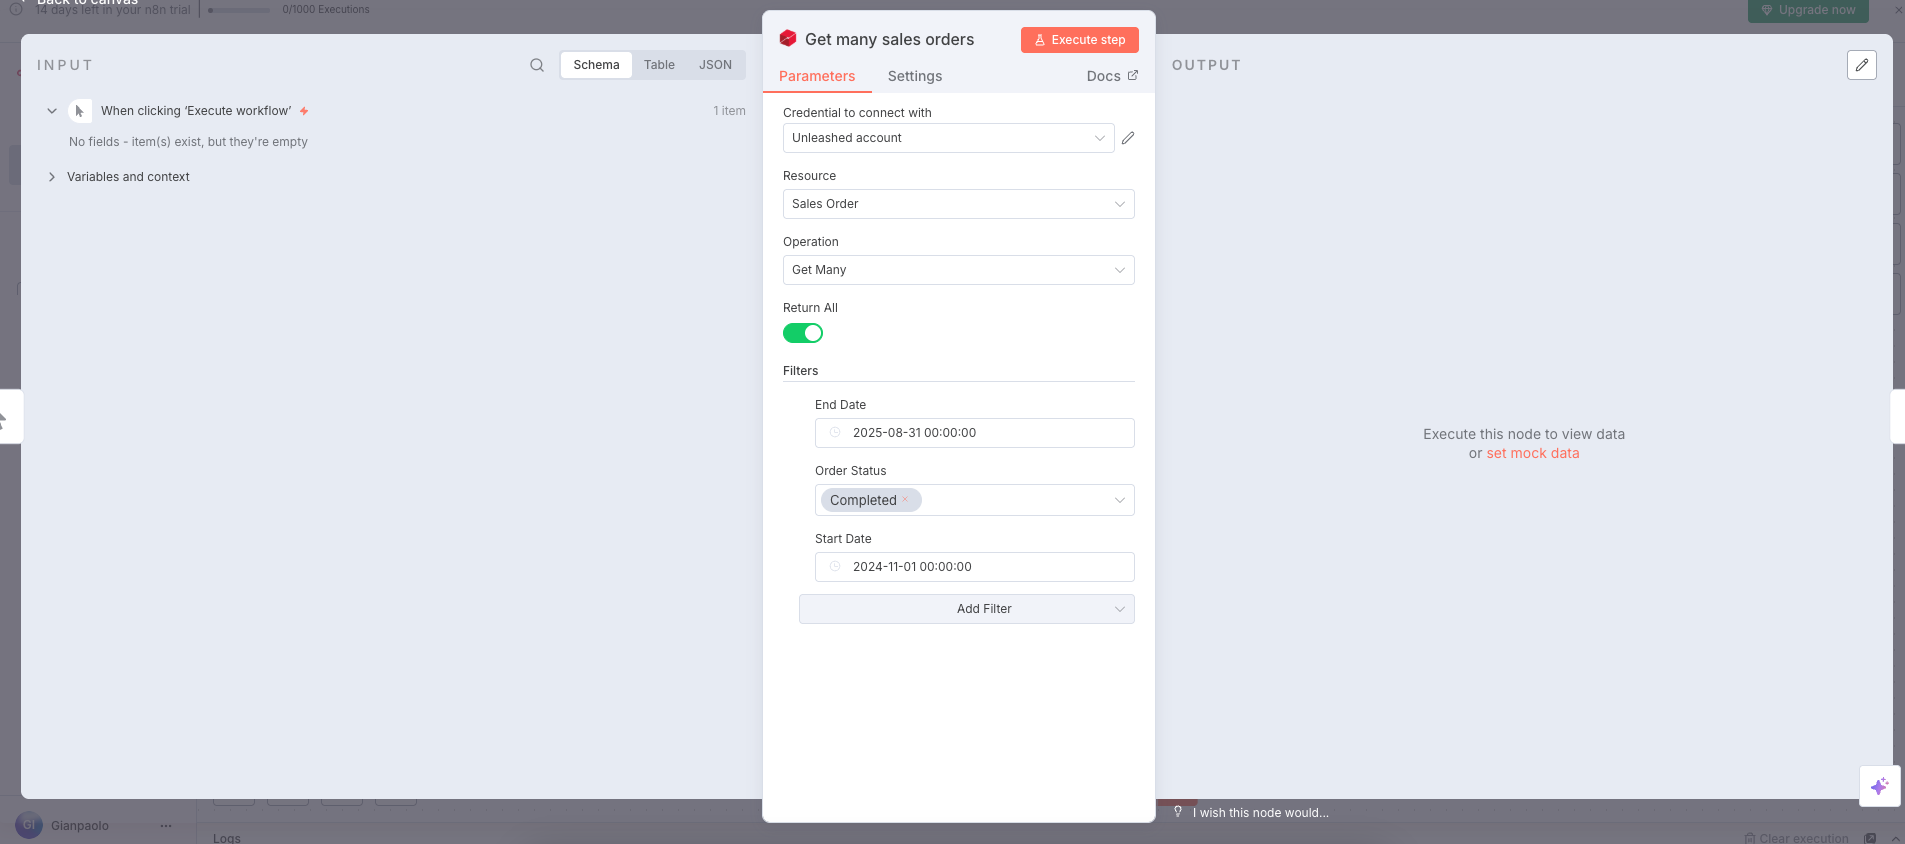Click 'I wish this node would...' feedback link
This screenshot has height=844, width=1905.
(1260, 813)
